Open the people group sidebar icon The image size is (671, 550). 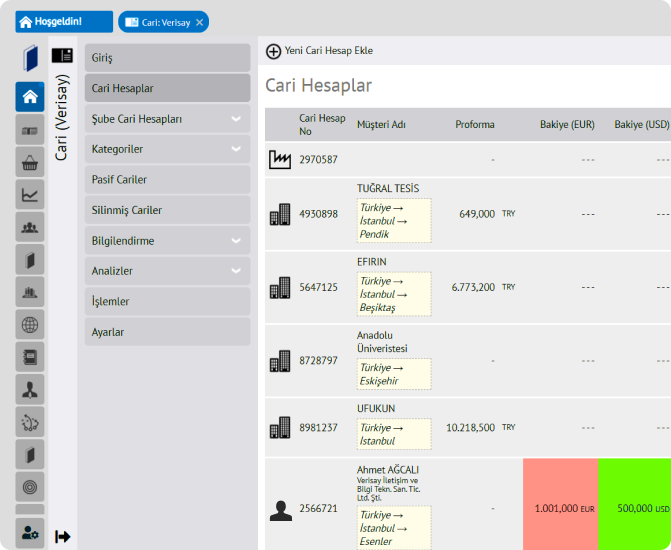click(30, 227)
